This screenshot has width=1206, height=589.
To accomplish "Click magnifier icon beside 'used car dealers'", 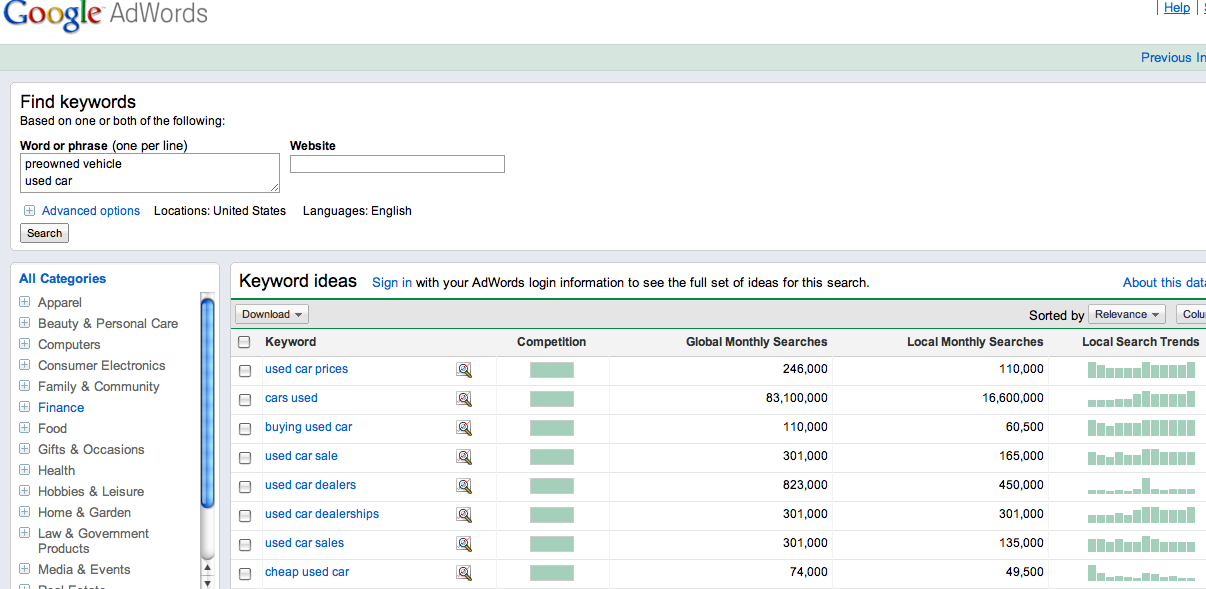I will click(464, 486).
